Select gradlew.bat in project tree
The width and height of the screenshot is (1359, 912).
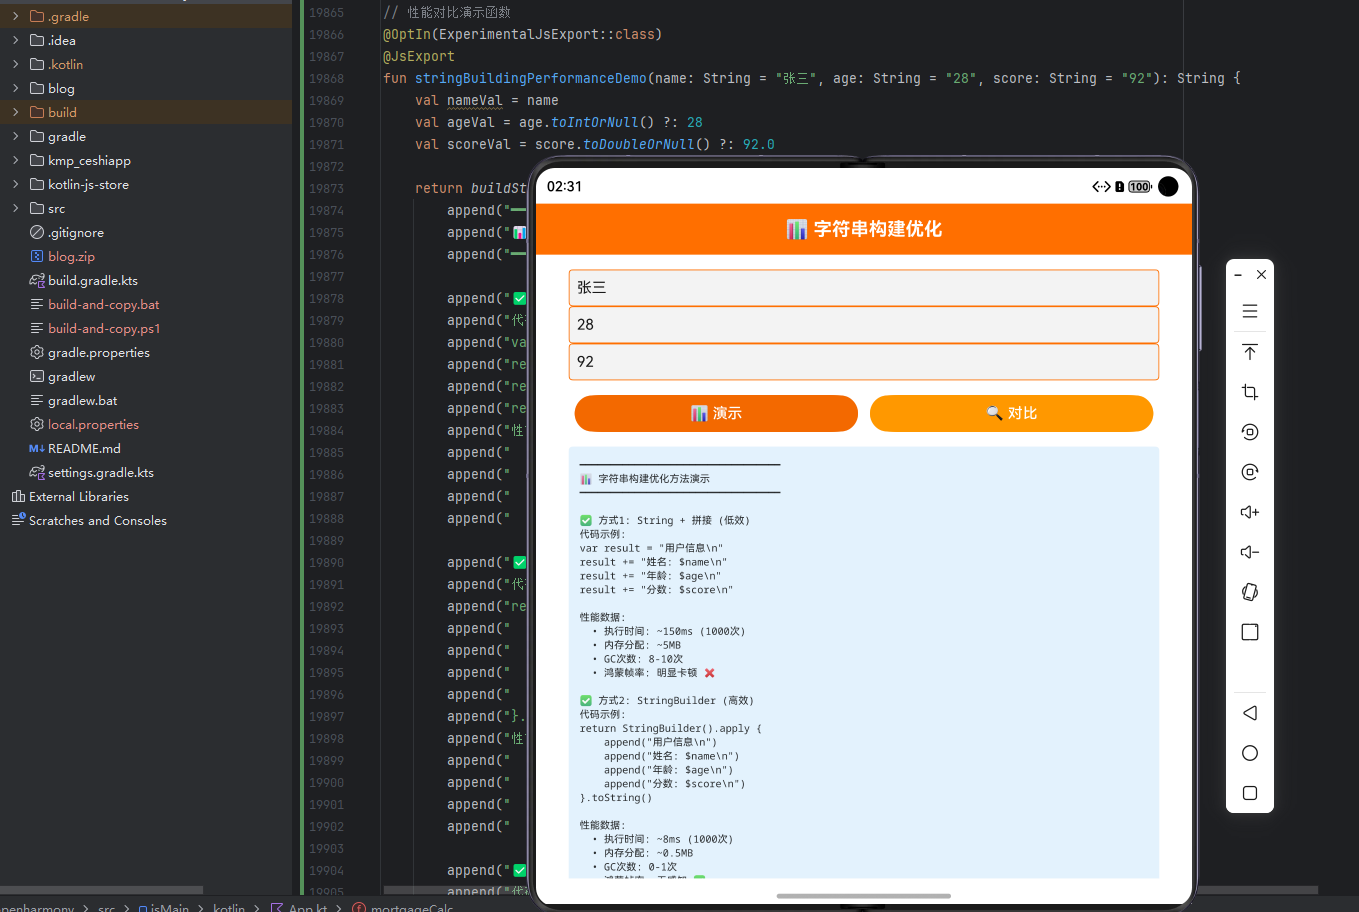[x=82, y=400]
